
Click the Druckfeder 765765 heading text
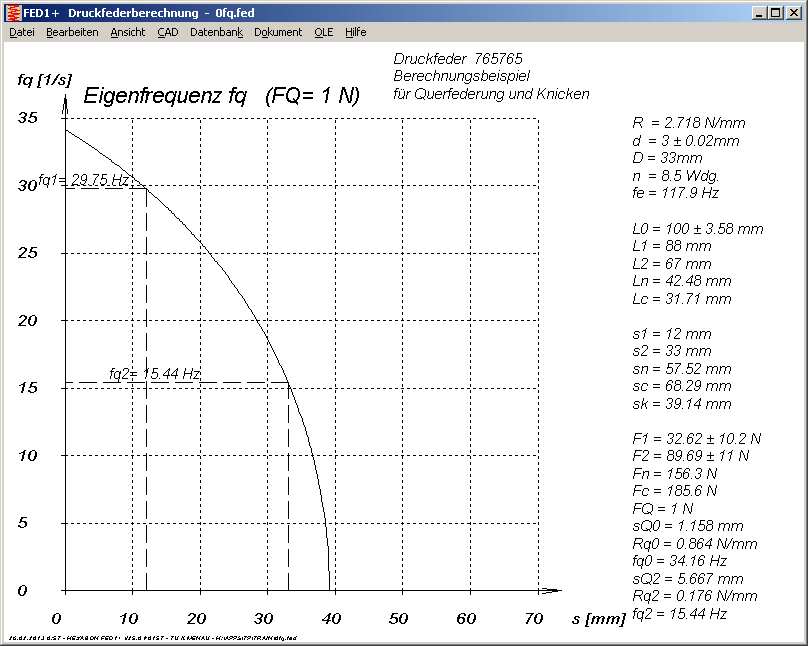pos(458,59)
